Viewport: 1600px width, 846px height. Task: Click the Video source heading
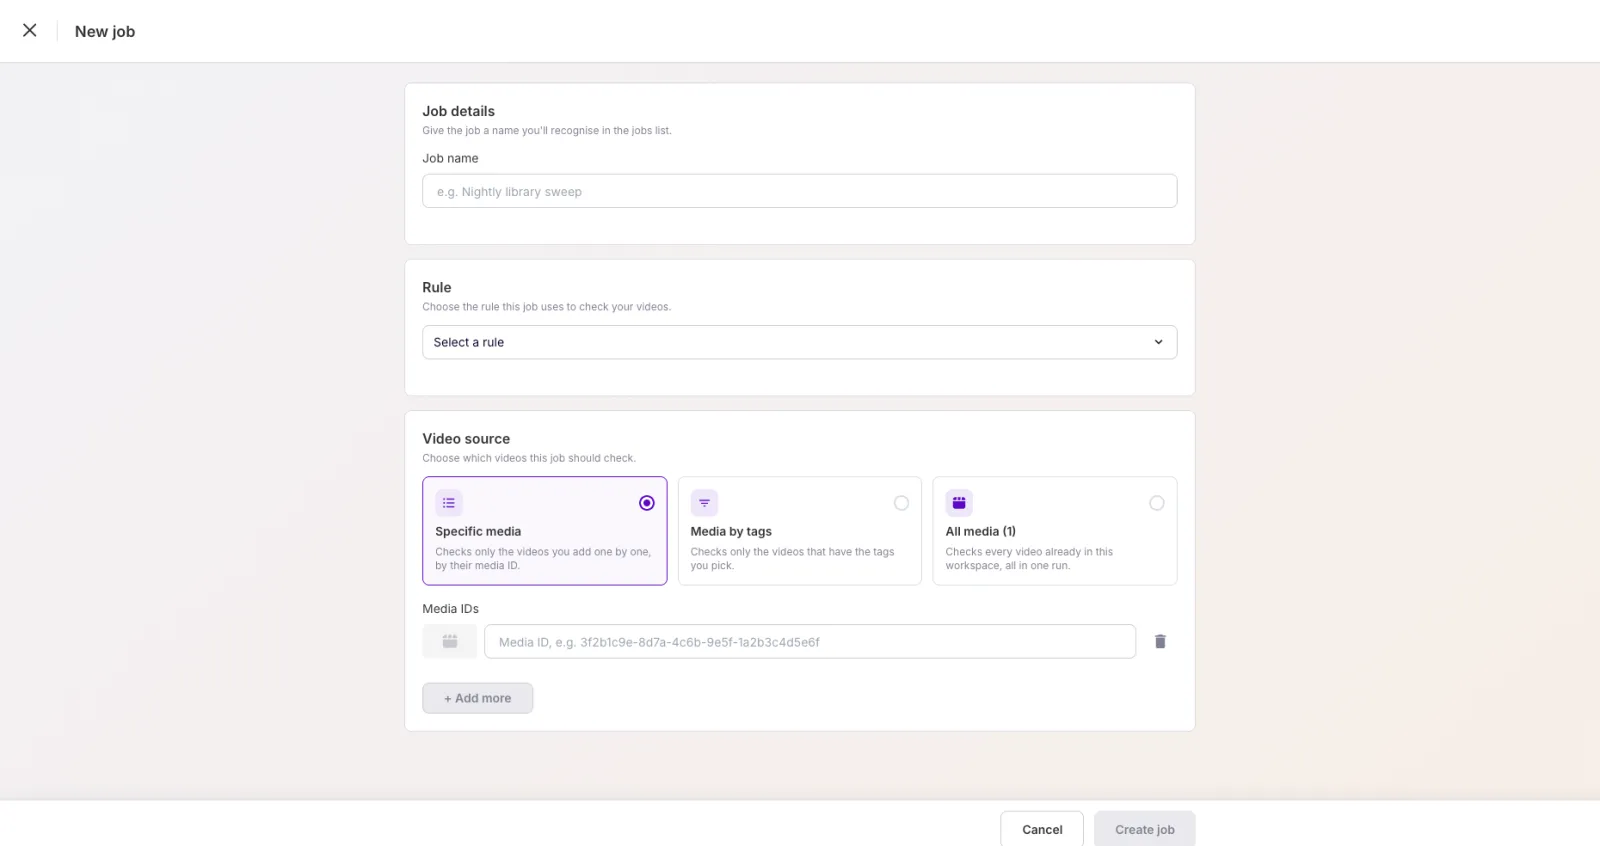(x=466, y=439)
